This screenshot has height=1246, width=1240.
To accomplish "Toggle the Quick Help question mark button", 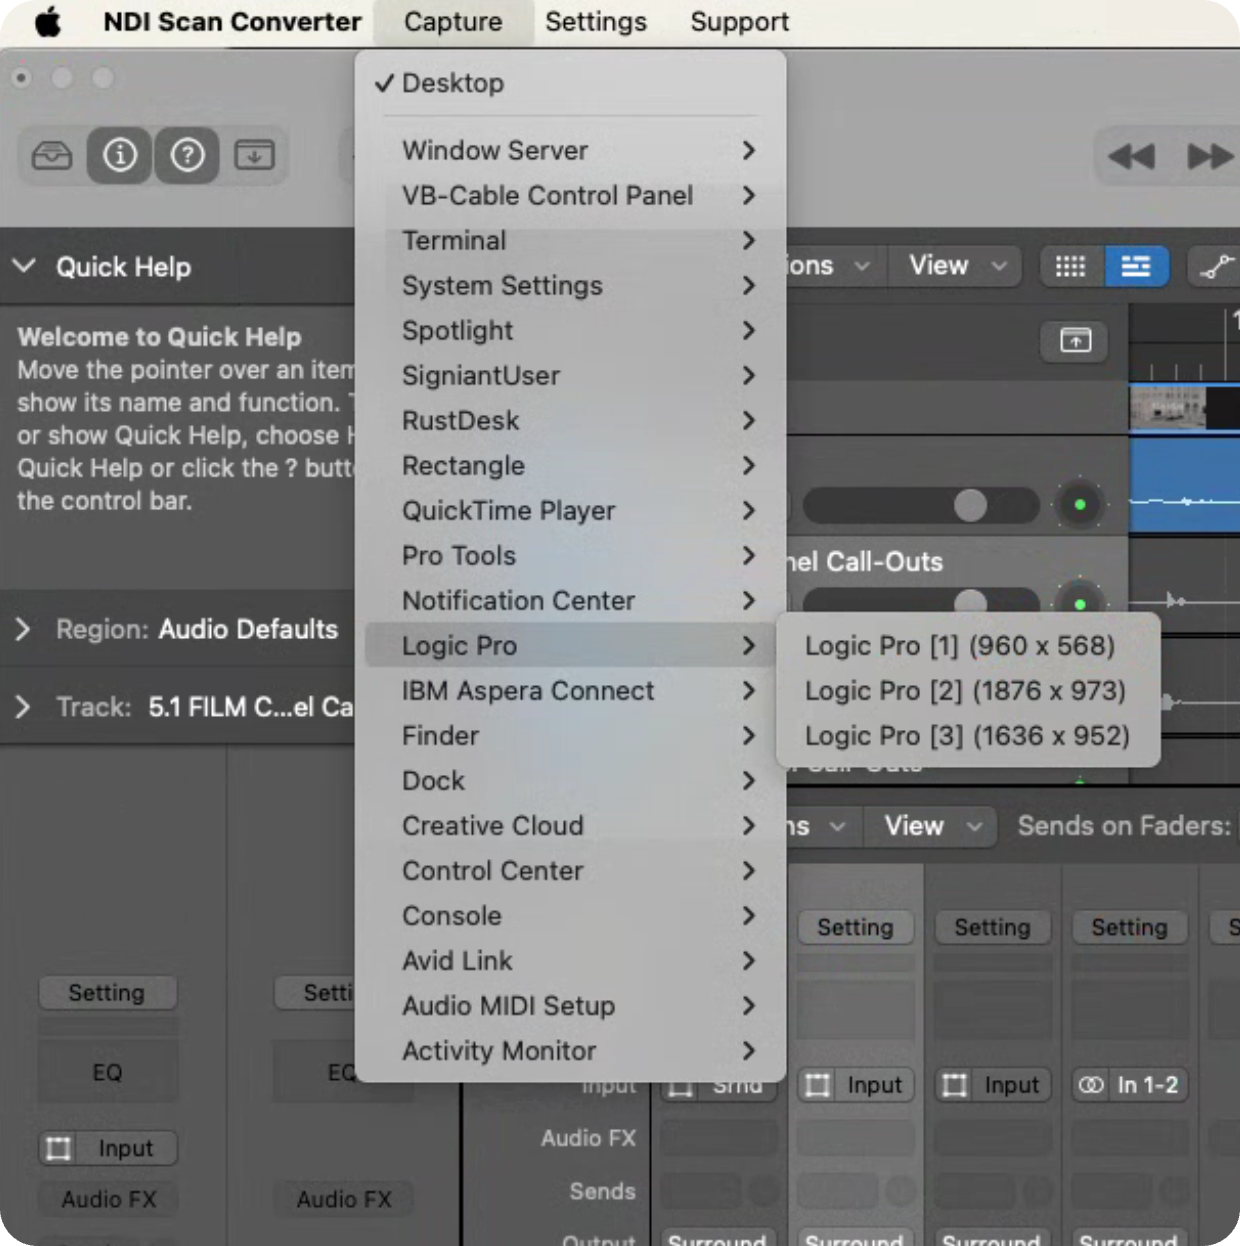I will 187,155.
